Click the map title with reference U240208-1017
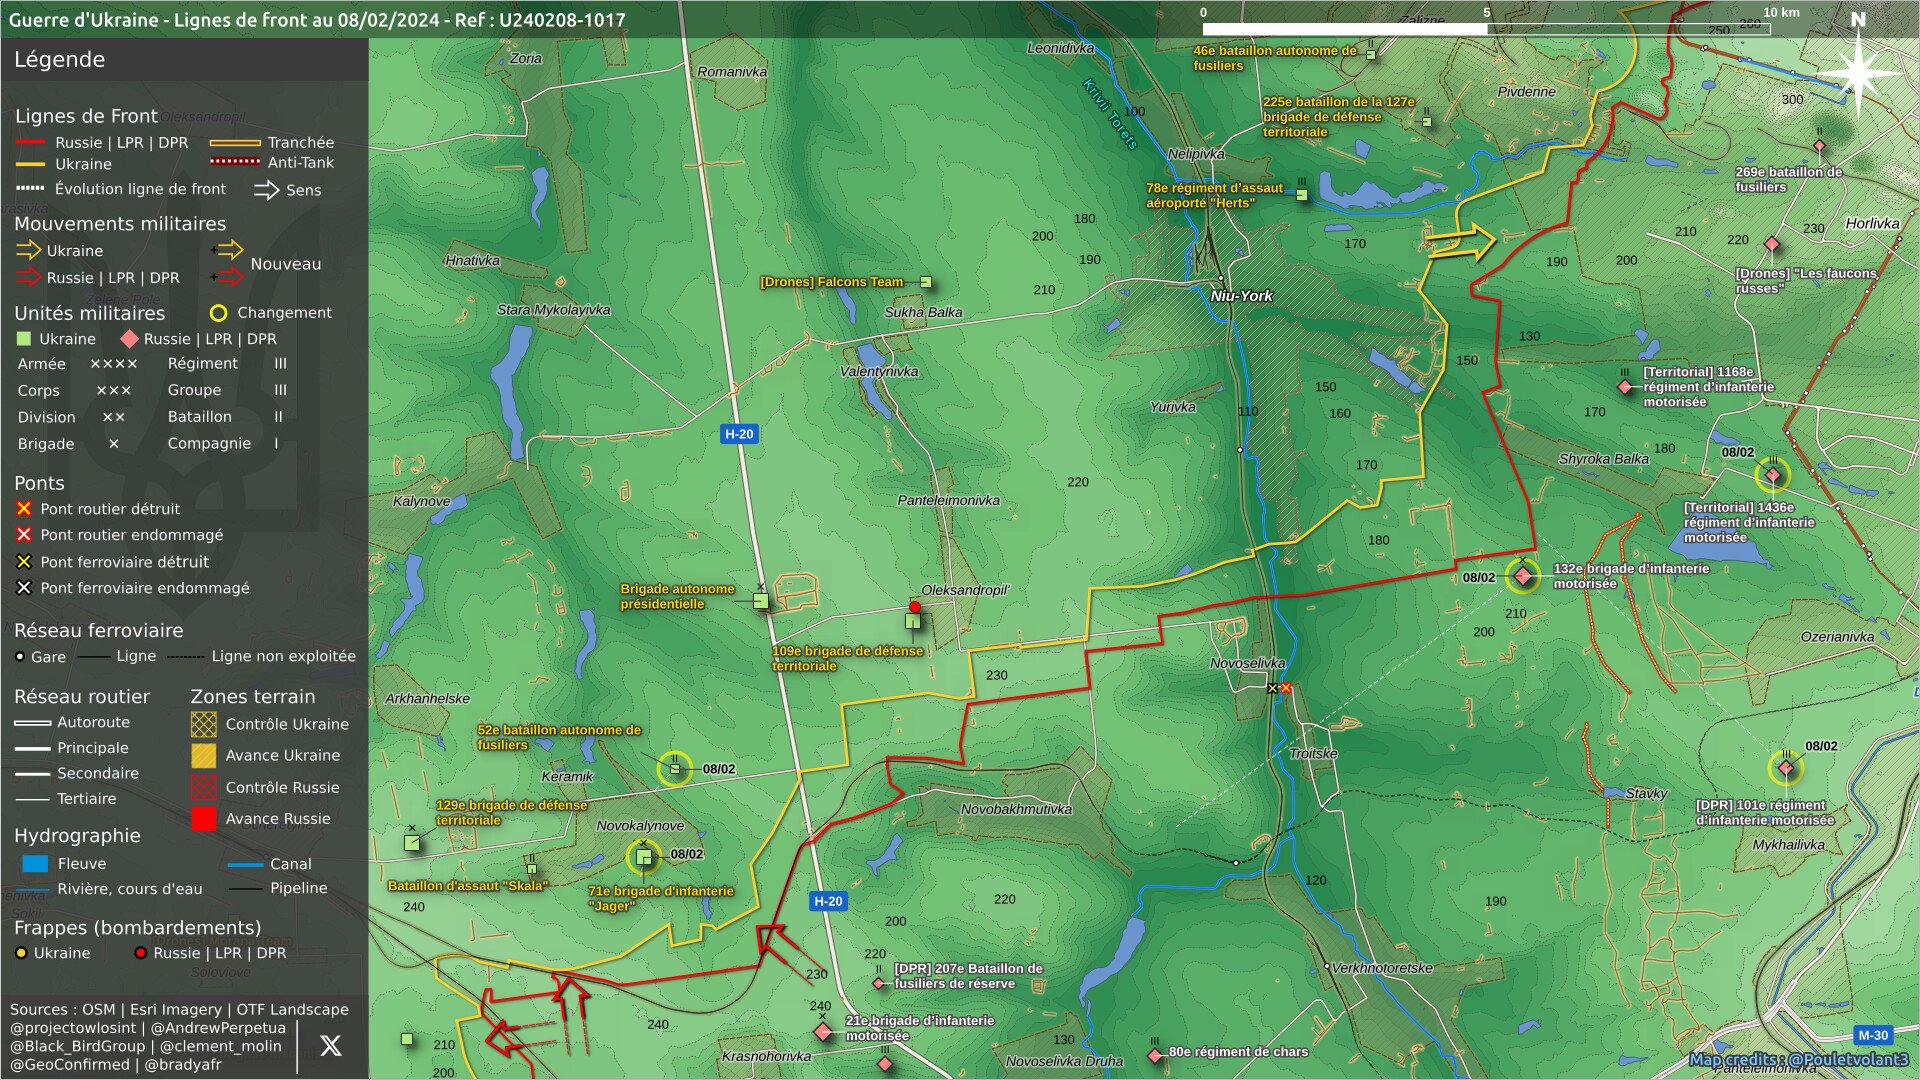Viewport: 1920px width, 1080px height. pyautogui.click(x=317, y=20)
